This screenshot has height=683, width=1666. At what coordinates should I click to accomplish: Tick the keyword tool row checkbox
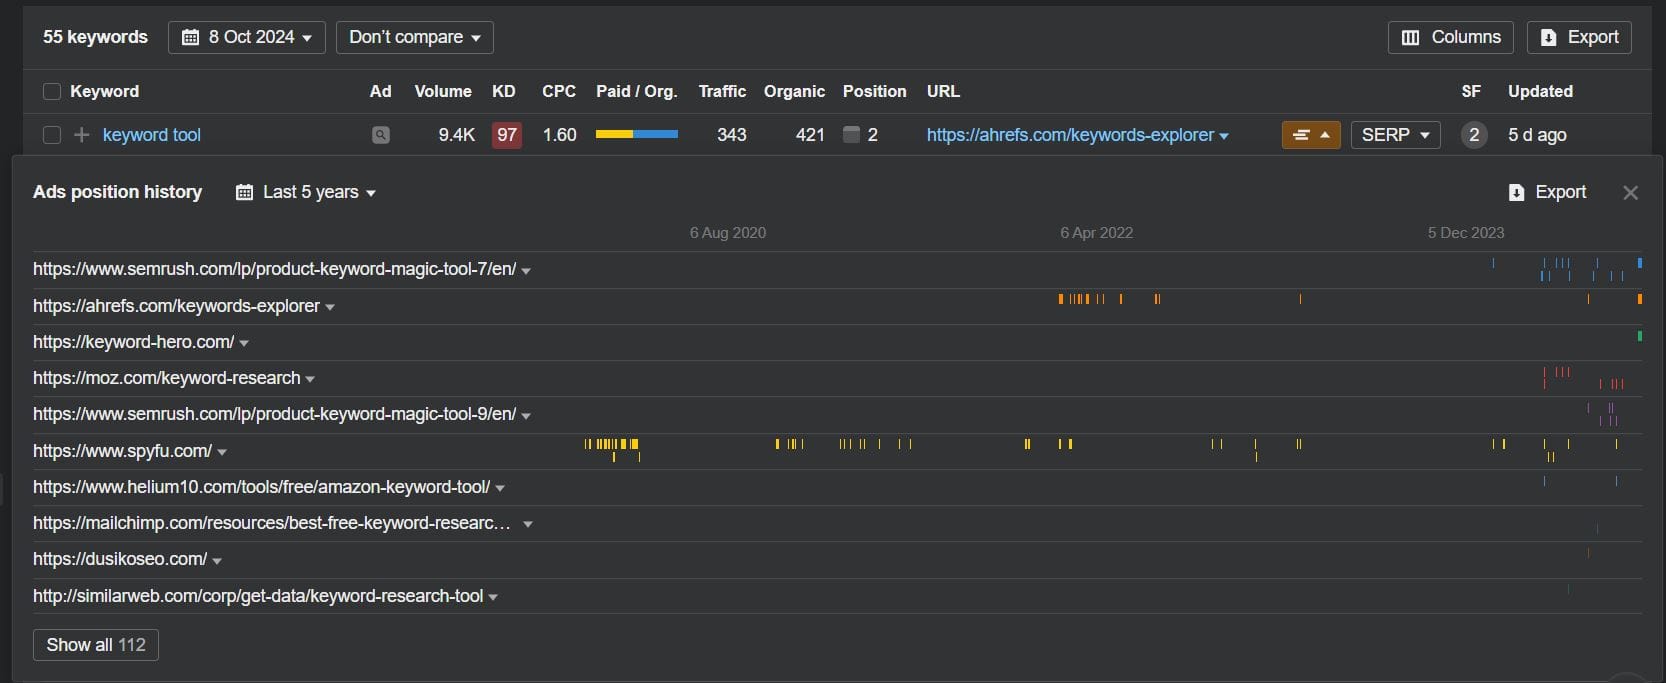point(52,135)
